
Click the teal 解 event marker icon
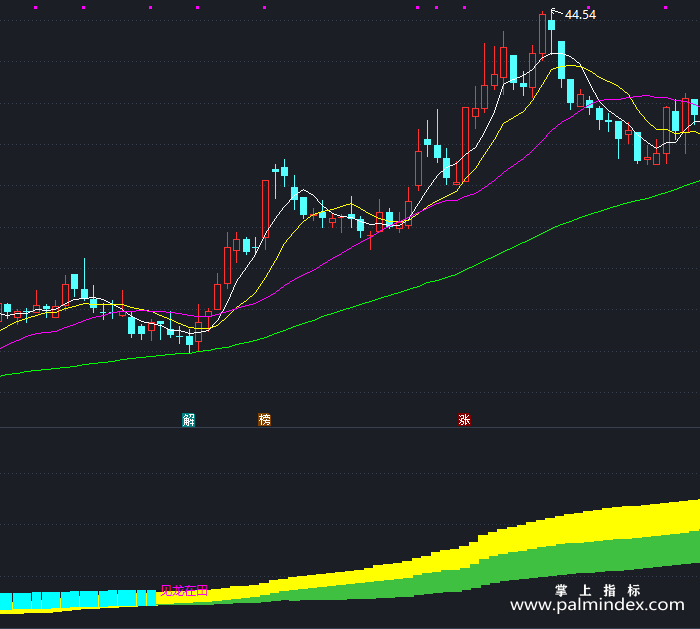tap(188, 420)
